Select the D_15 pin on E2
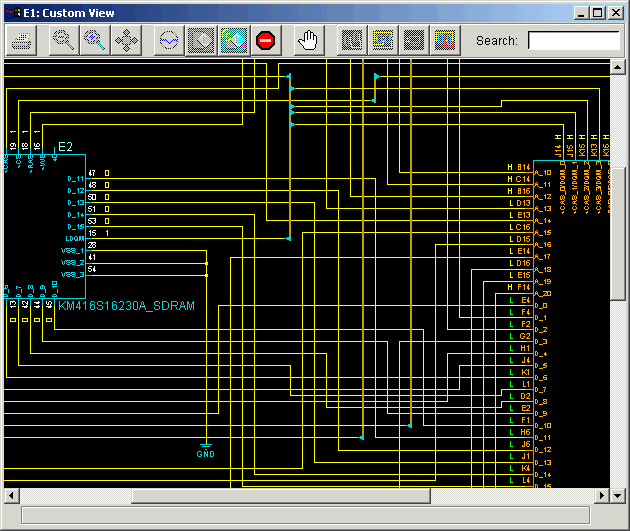 [x=76, y=227]
